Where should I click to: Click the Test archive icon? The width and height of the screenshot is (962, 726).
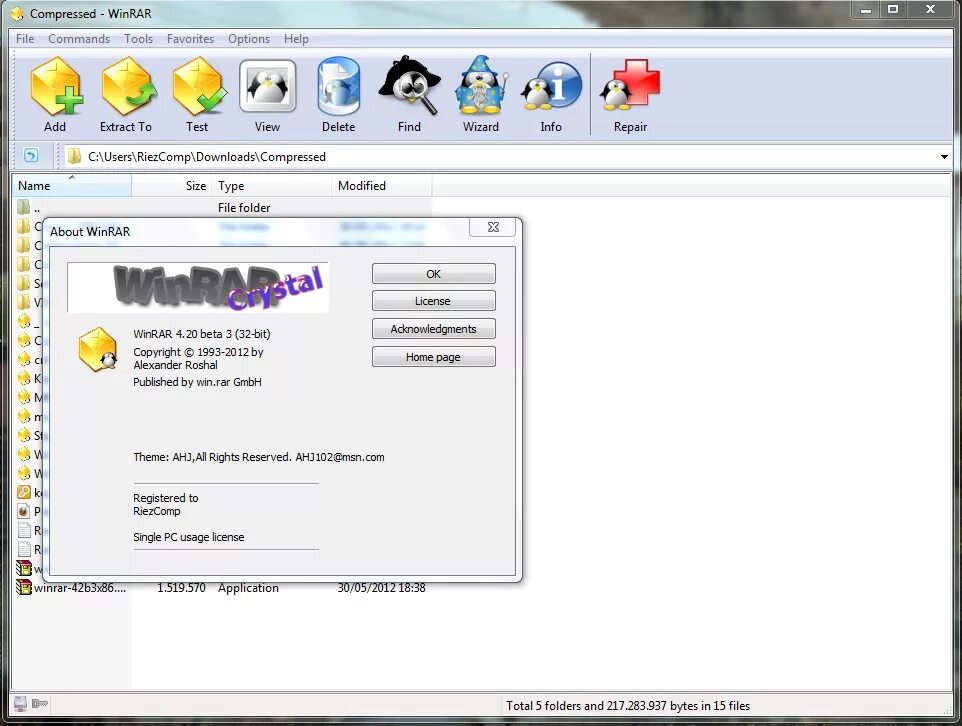point(198,87)
